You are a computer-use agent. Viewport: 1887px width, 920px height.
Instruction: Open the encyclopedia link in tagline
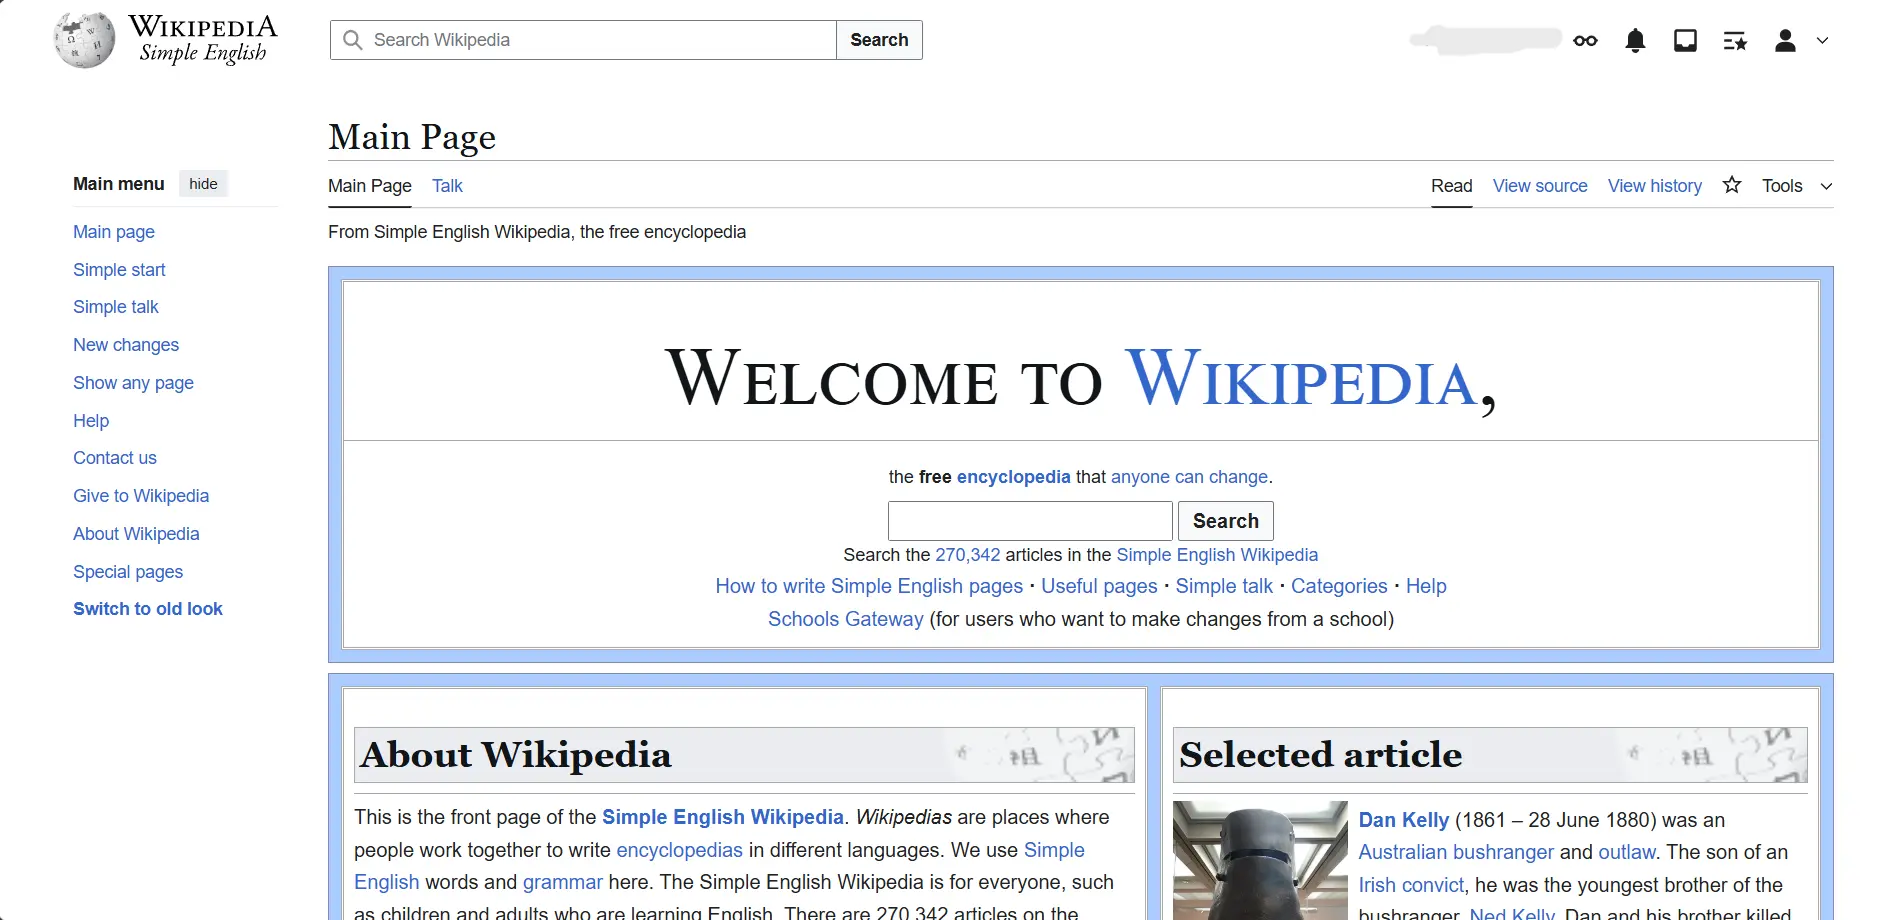pos(1013,477)
